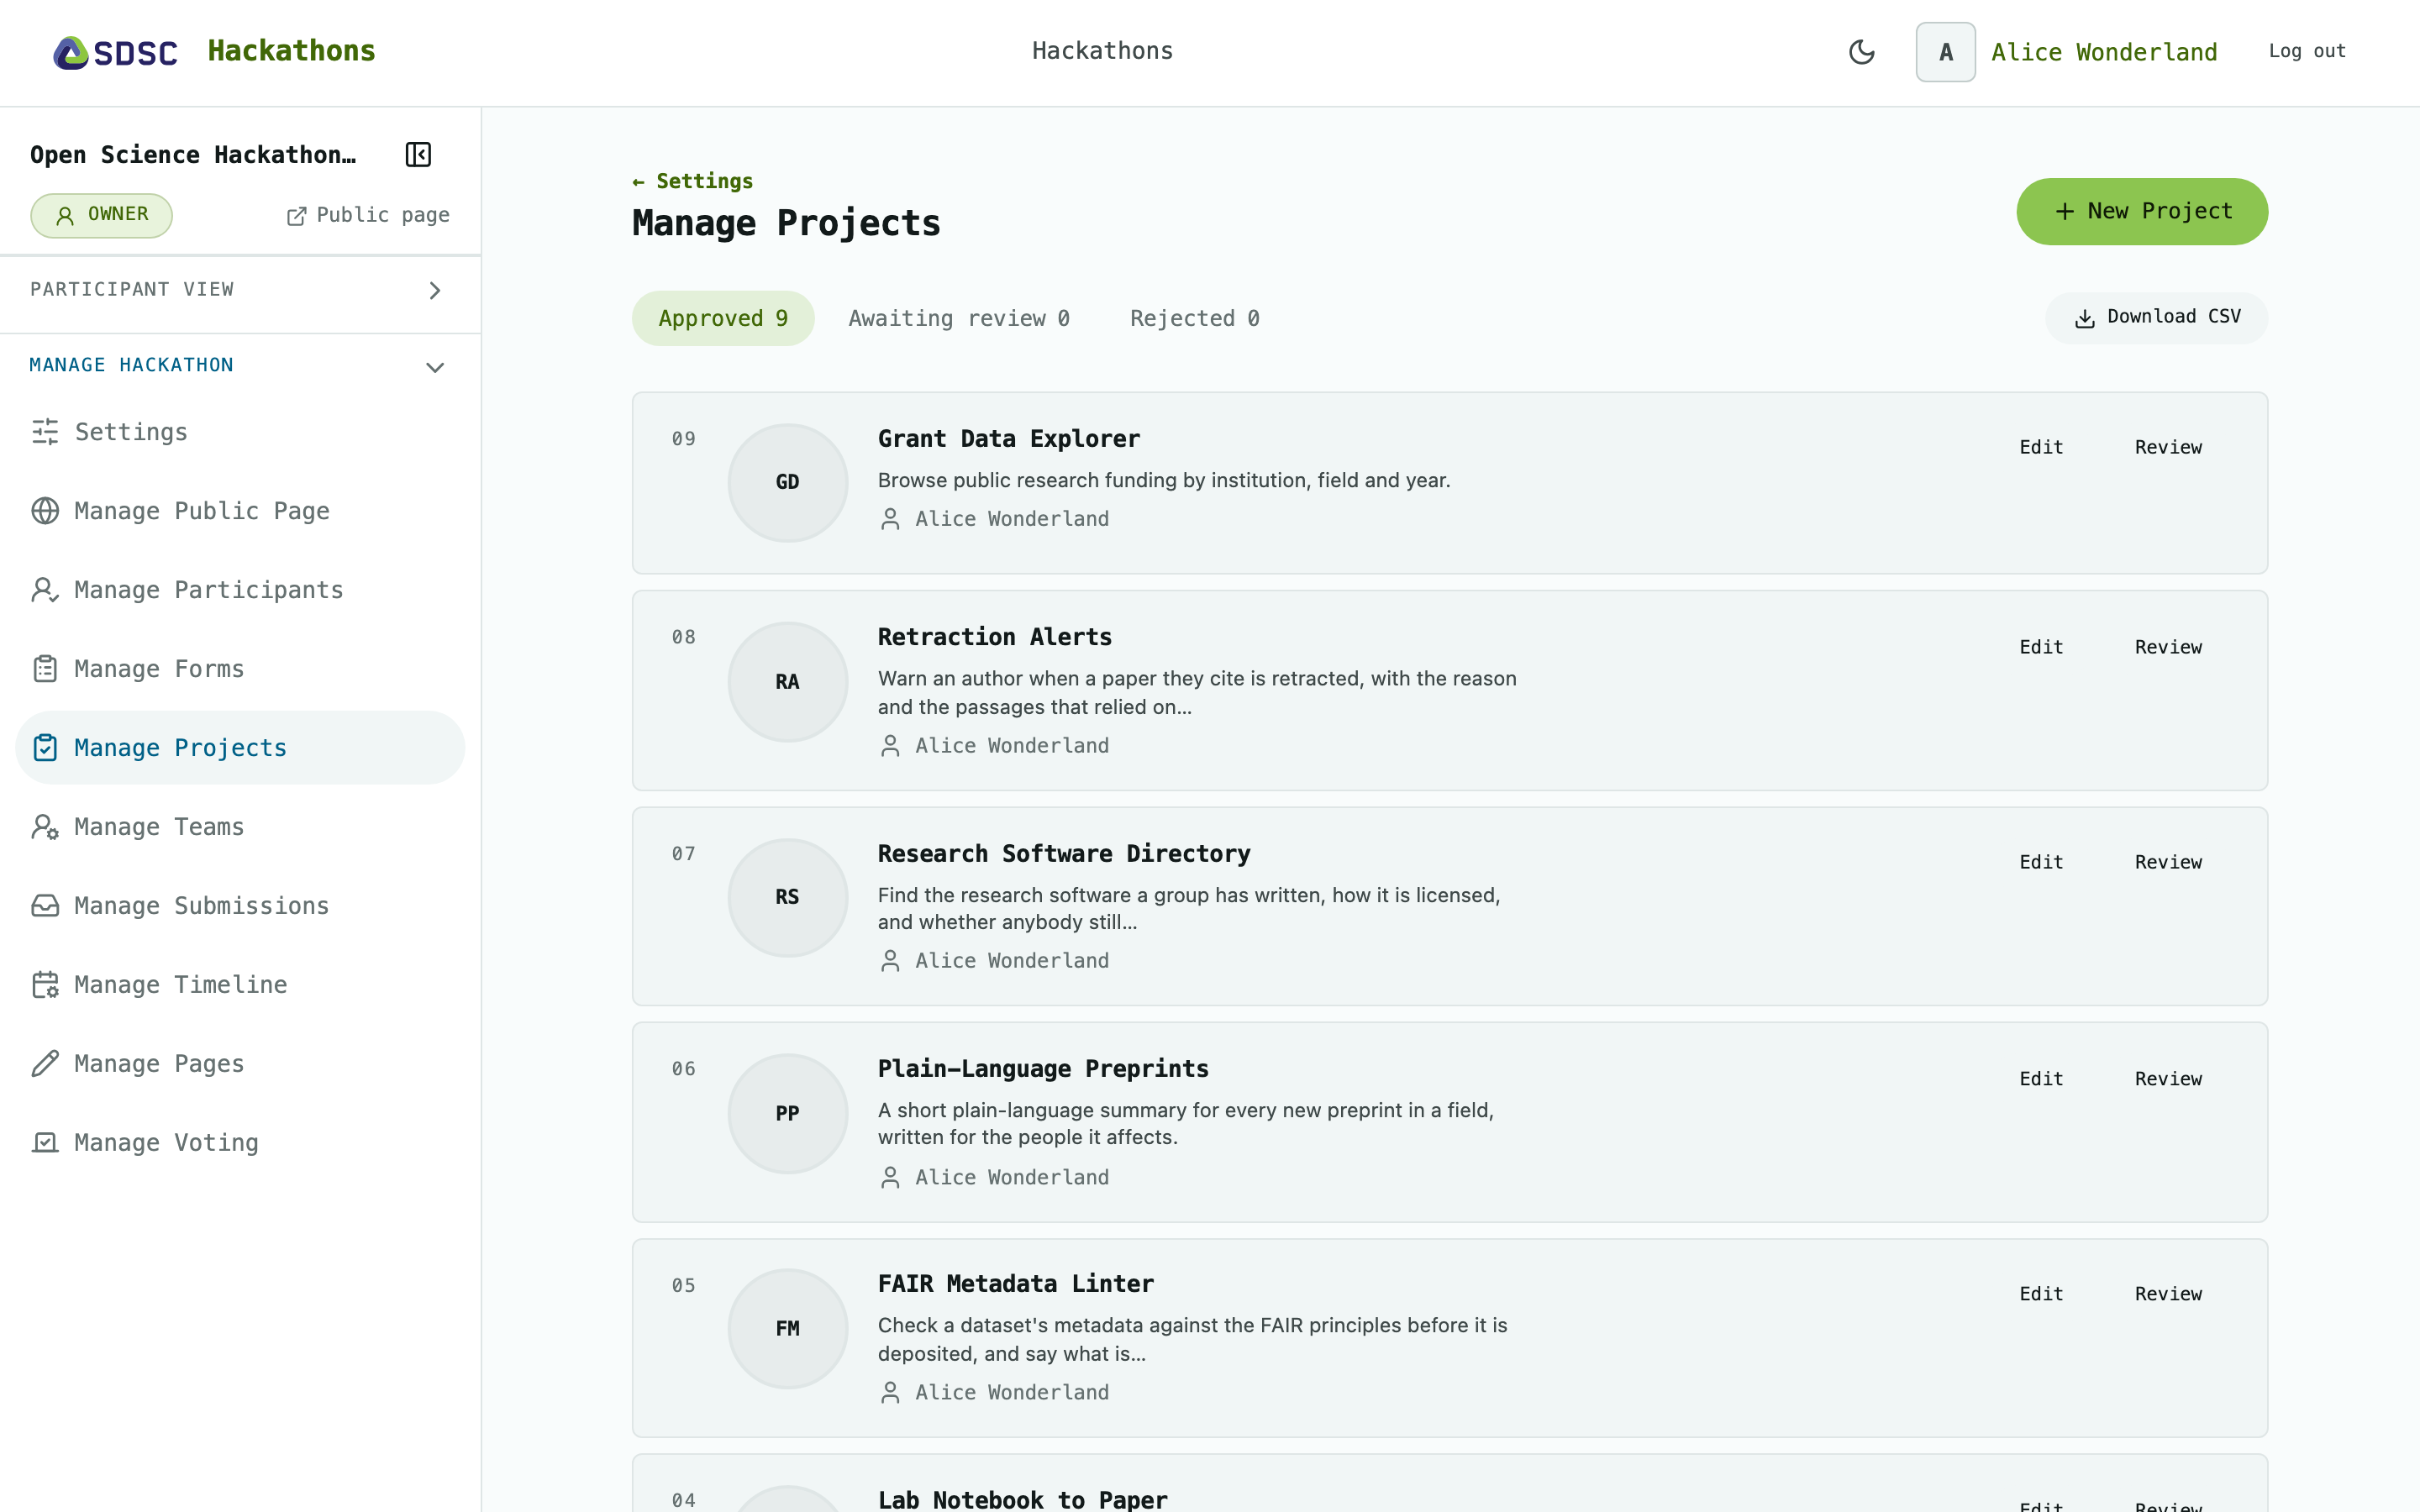The width and height of the screenshot is (2420, 1512).
Task: Go to Manage Submissions
Action: [240, 906]
